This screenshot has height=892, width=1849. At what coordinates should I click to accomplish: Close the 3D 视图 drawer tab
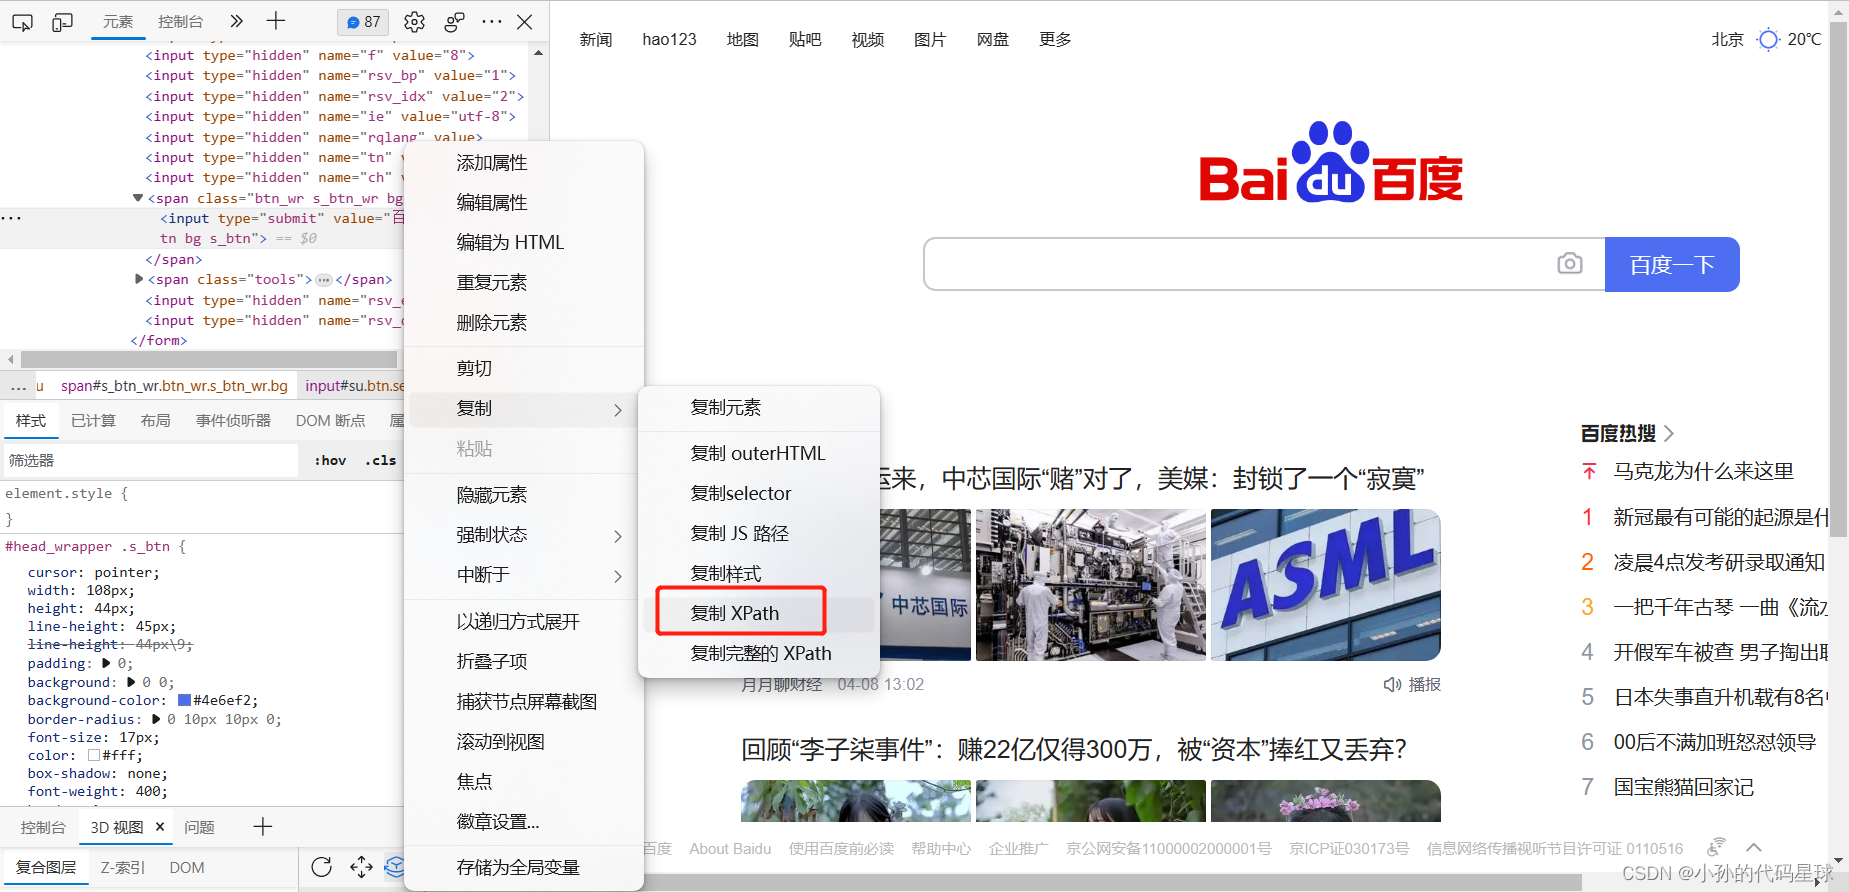160,827
